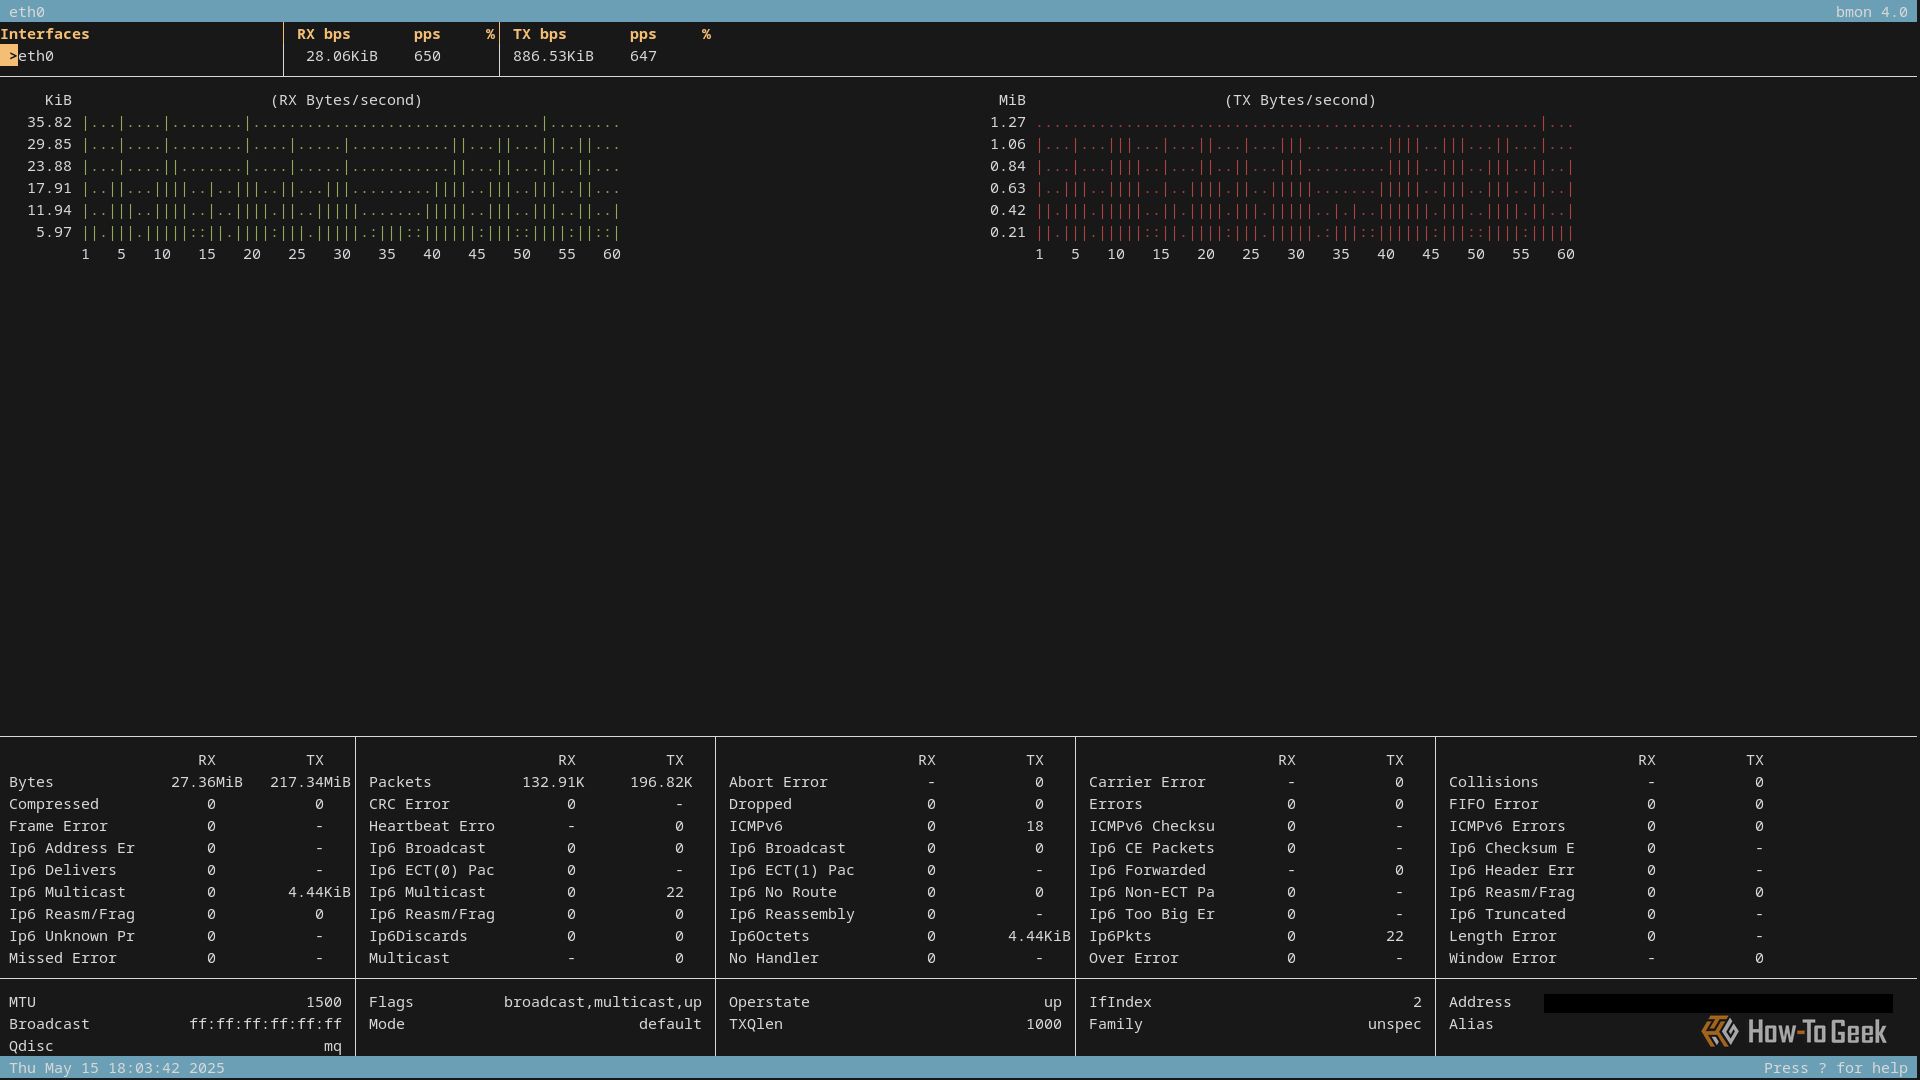
Task: Click the How-To Geek logo icon
Action: (1719, 1031)
